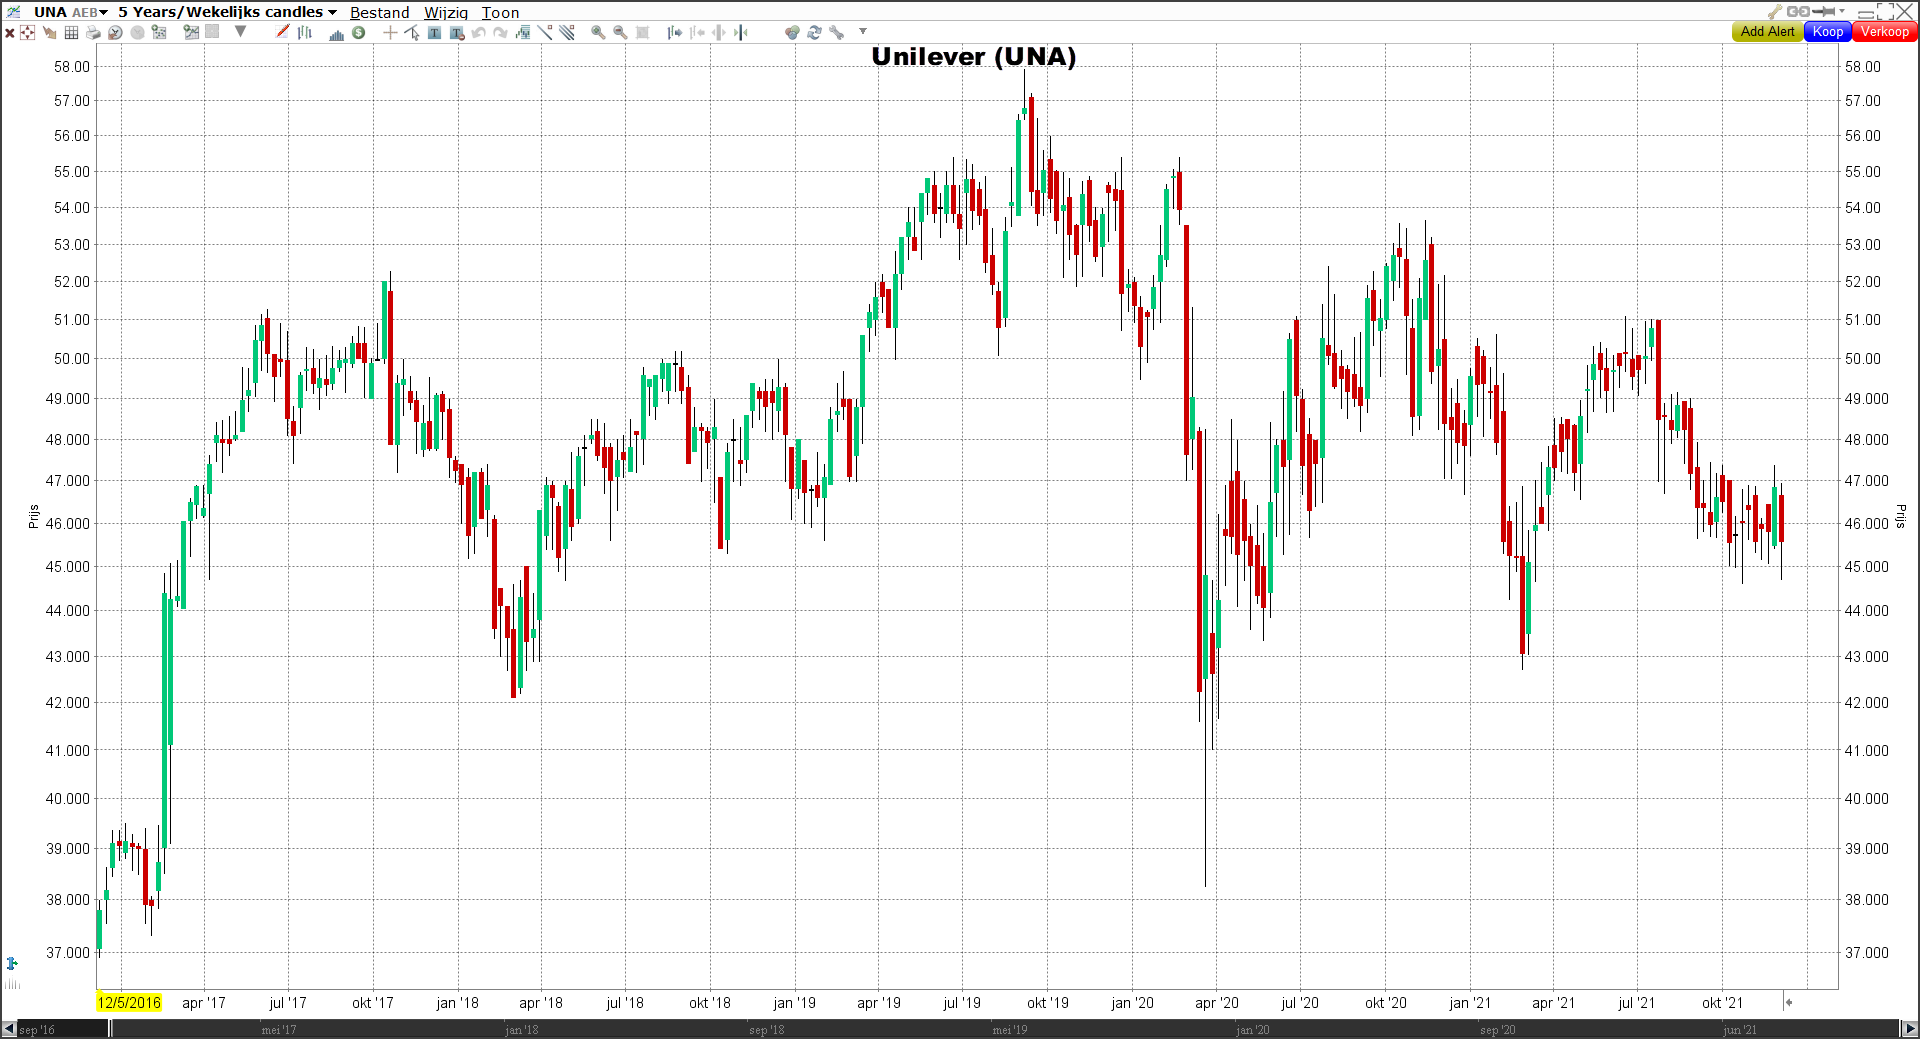Add a text label with T icon
1920x1039 pixels.
434,32
